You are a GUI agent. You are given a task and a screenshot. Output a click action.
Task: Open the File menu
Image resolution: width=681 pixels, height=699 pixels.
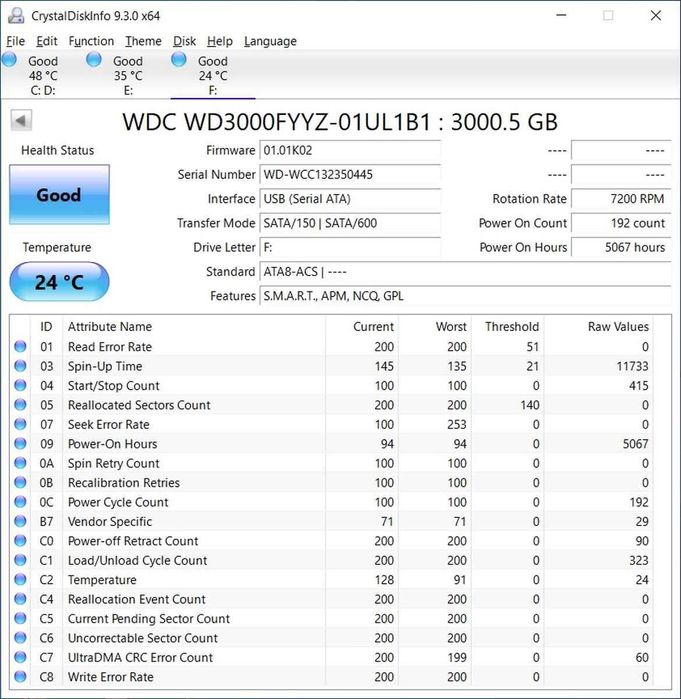point(16,41)
